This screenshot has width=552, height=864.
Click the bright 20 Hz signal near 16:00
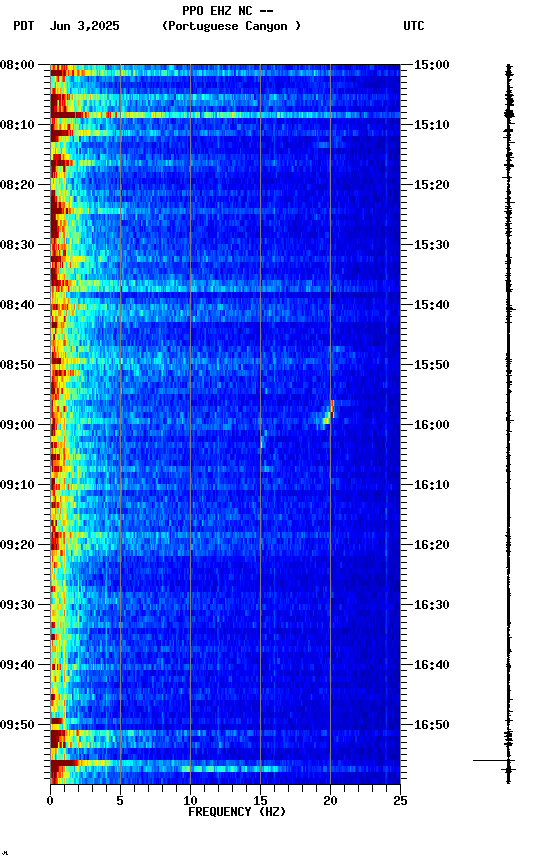click(x=329, y=413)
